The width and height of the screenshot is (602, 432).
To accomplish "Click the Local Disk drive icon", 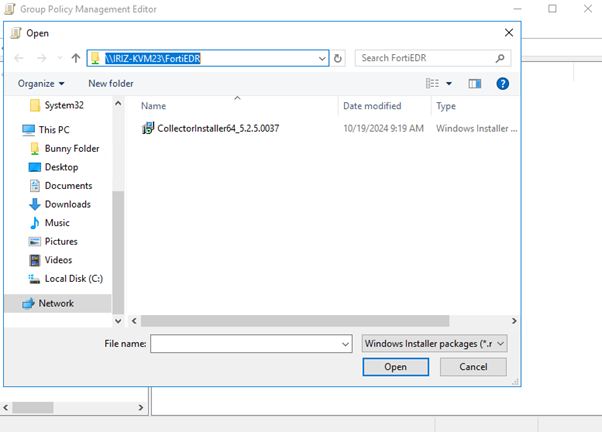I will (x=34, y=279).
